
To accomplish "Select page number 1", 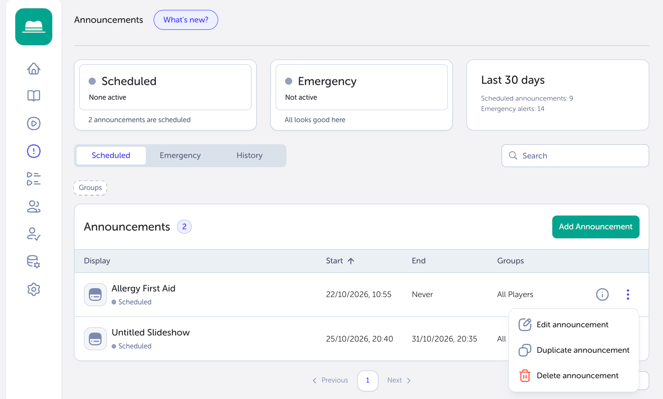I will (367, 380).
